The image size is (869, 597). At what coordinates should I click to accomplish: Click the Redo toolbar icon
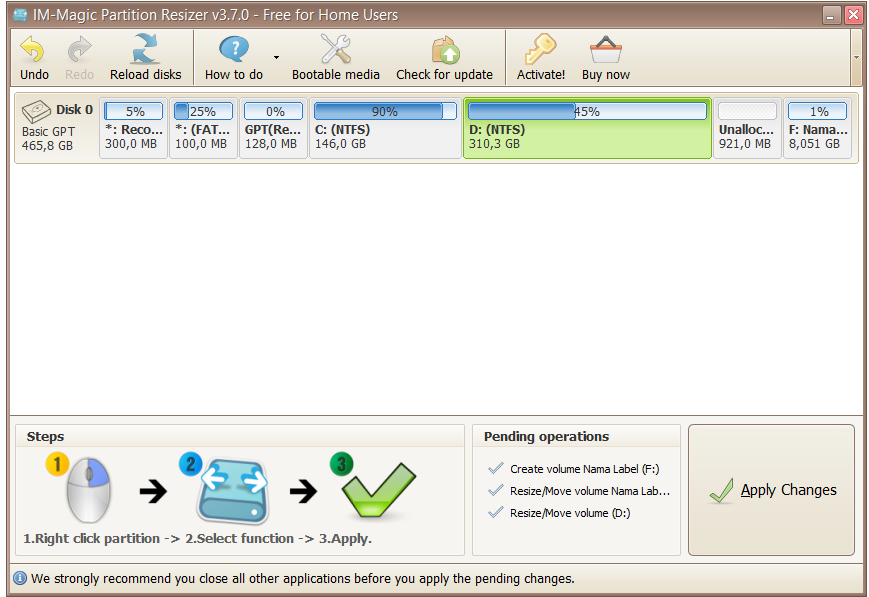click(78, 47)
